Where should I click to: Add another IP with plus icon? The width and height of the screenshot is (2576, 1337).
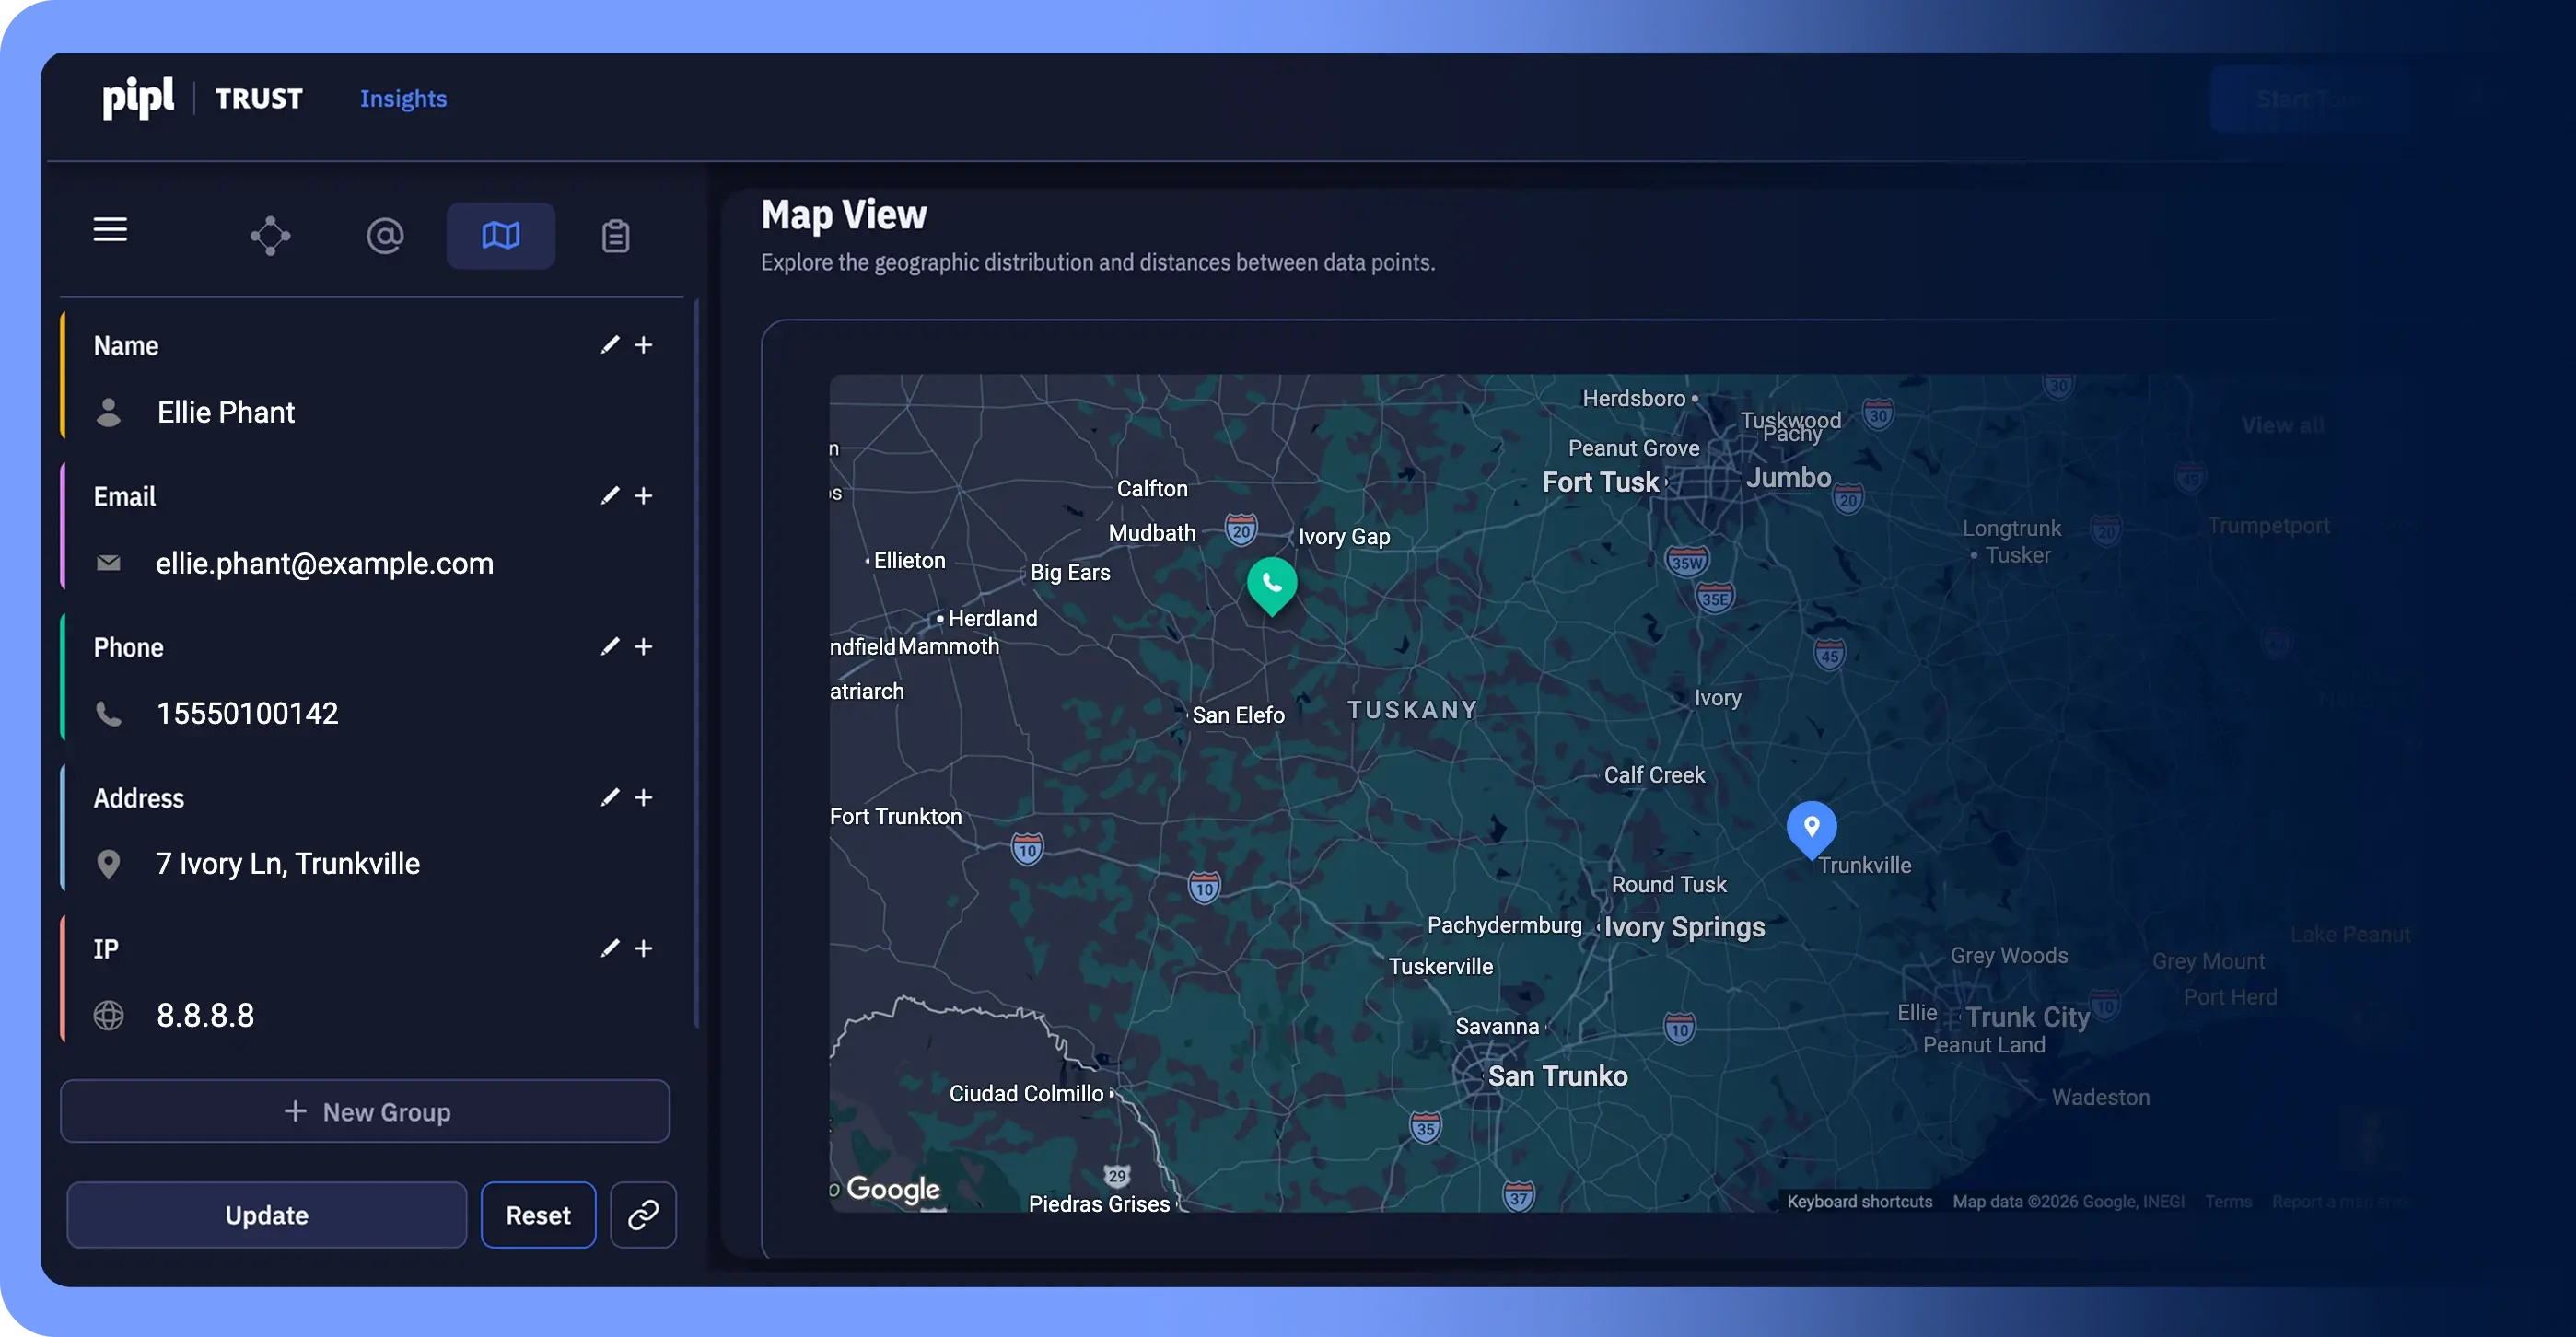tap(644, 948)
